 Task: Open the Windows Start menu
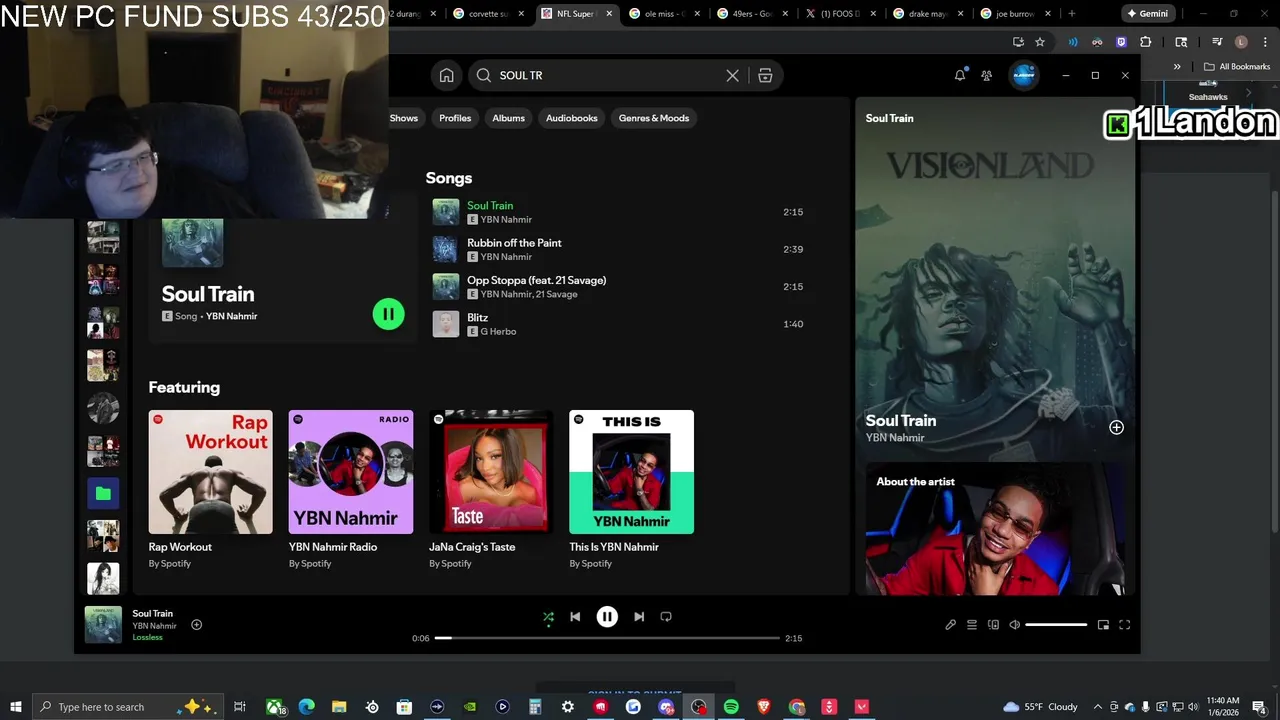(x=15, y=707)
